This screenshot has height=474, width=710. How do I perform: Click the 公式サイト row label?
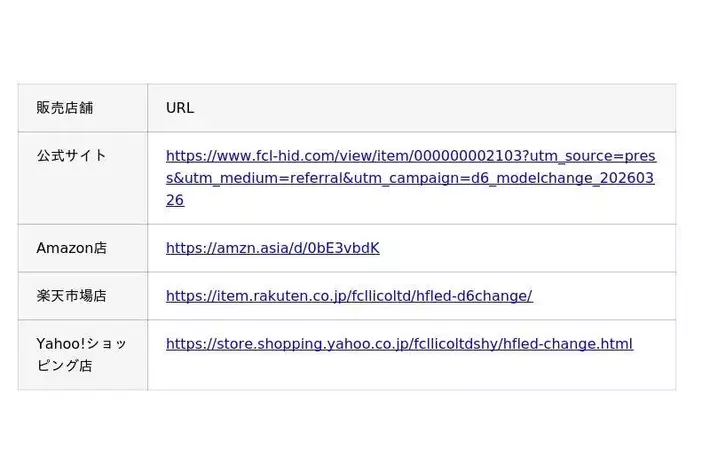(x=72, y=156)
